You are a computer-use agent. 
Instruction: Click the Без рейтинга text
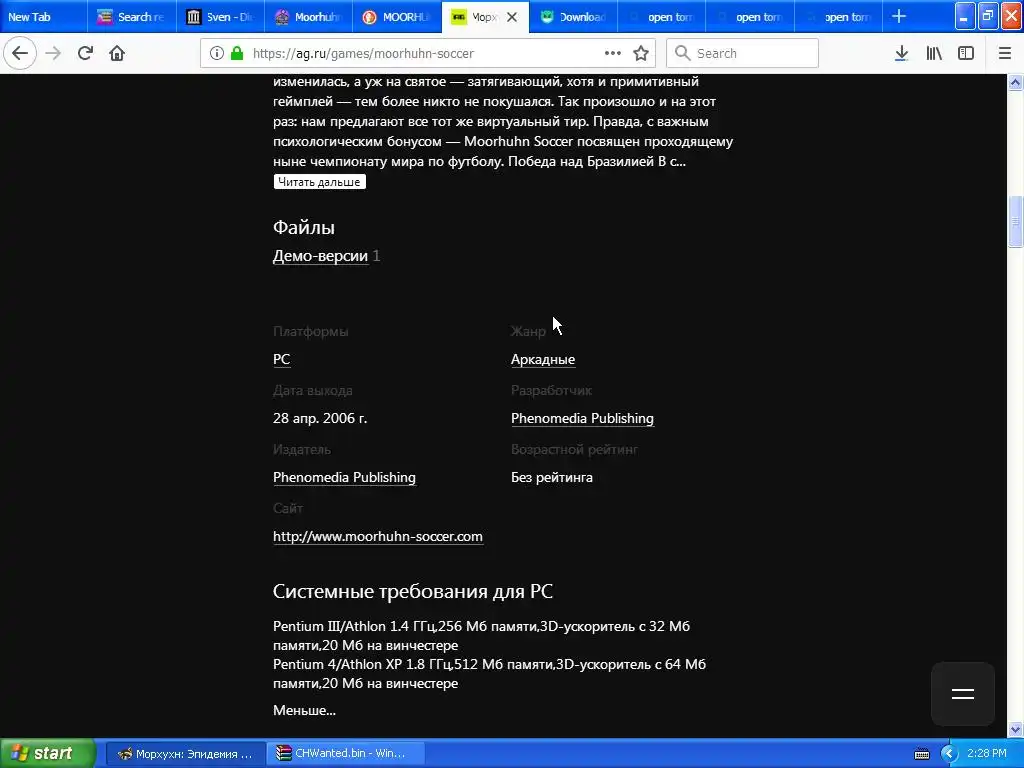552,477
